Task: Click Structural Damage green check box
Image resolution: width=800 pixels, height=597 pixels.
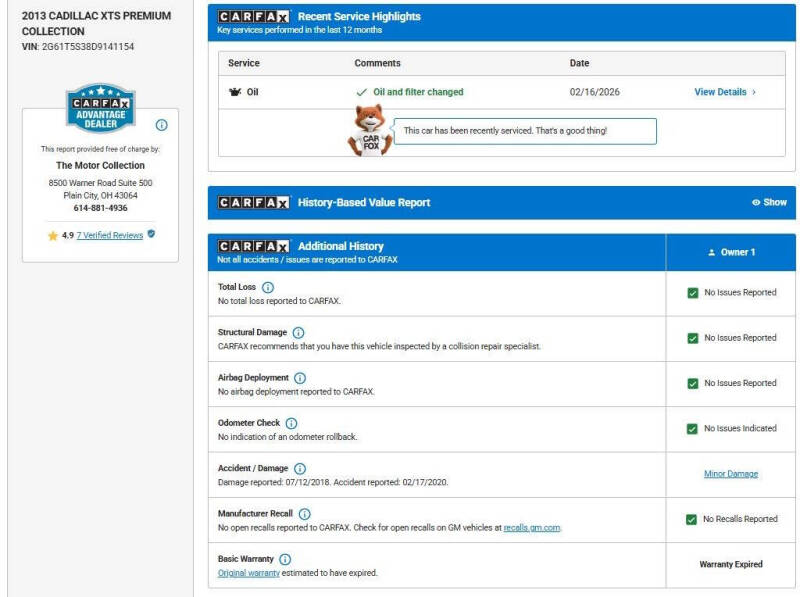Action: pyautogui.click(x=692, y=338)
